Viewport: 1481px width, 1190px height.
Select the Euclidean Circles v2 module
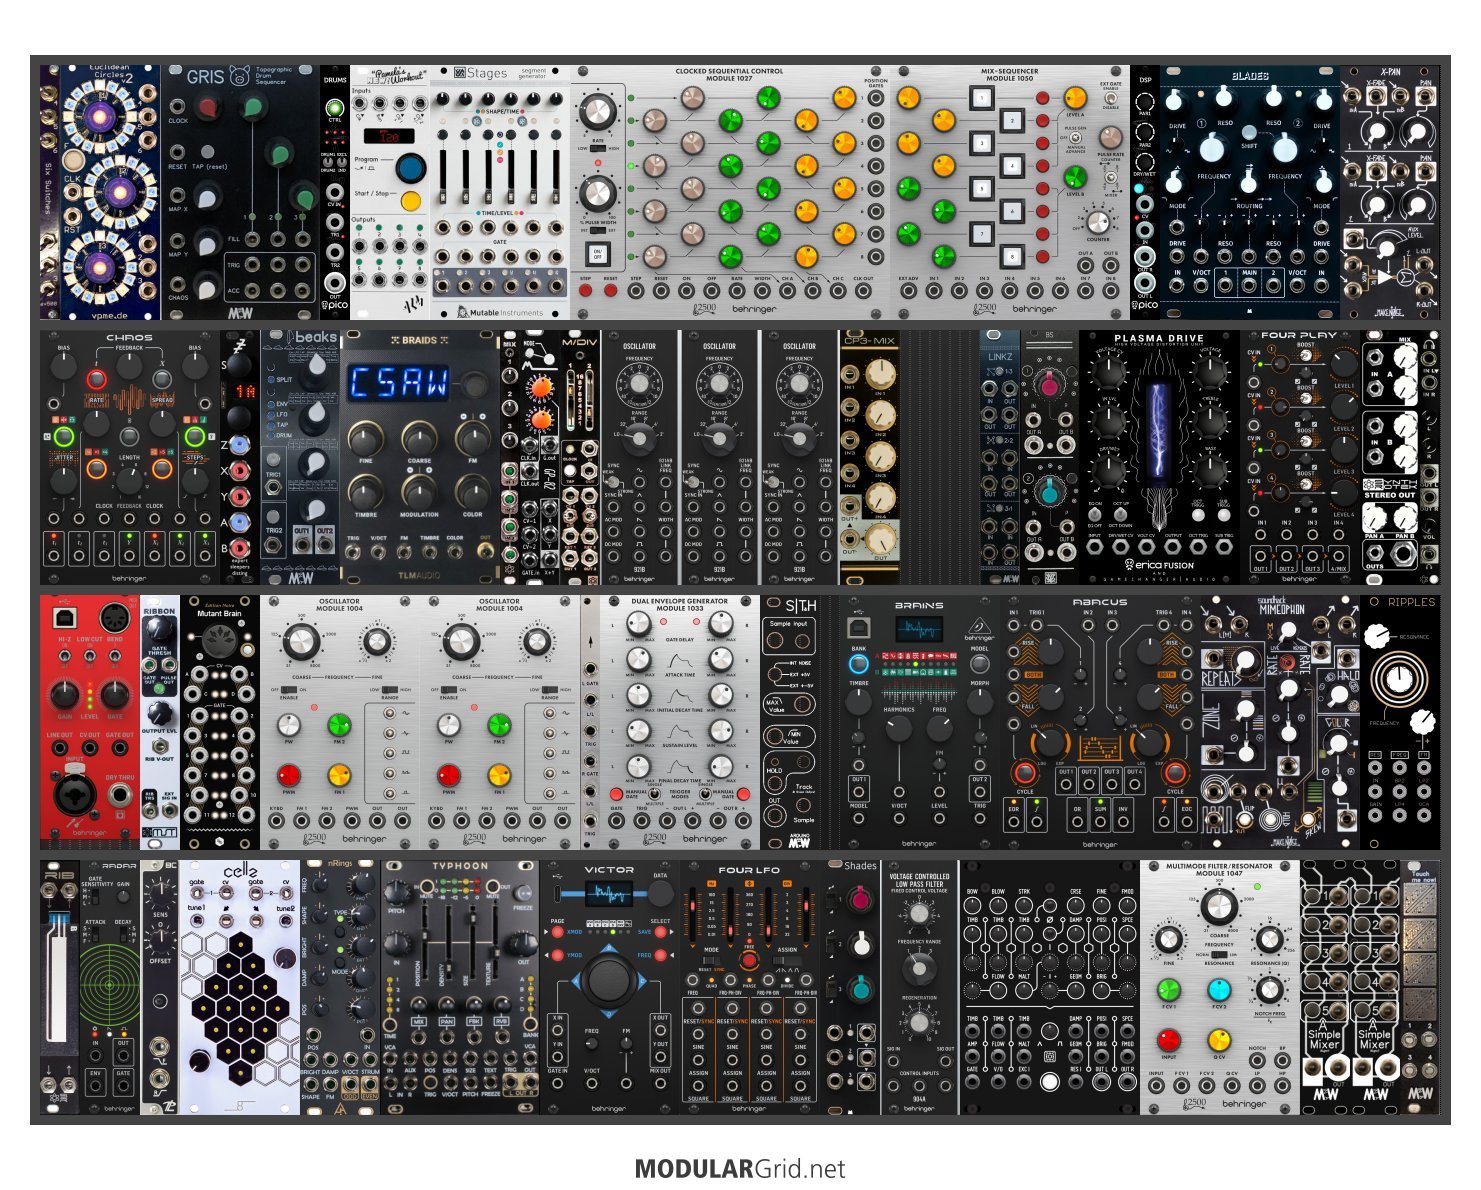pos(110,192)
